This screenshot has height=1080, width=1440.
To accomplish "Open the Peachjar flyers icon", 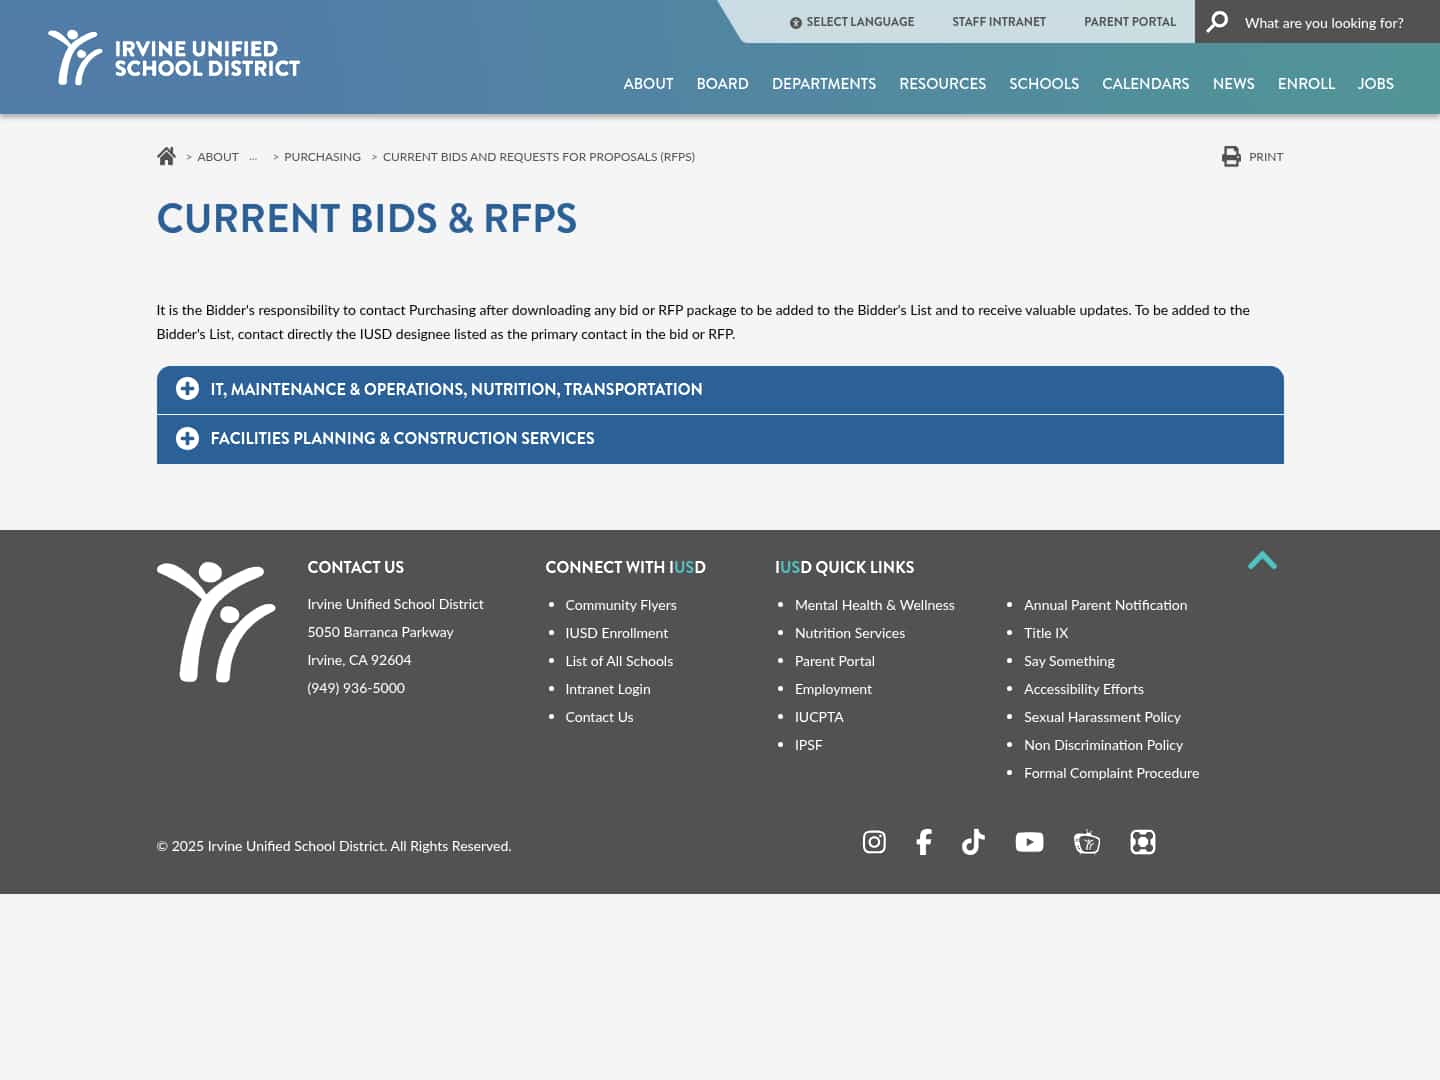I will coord(1142,842).
